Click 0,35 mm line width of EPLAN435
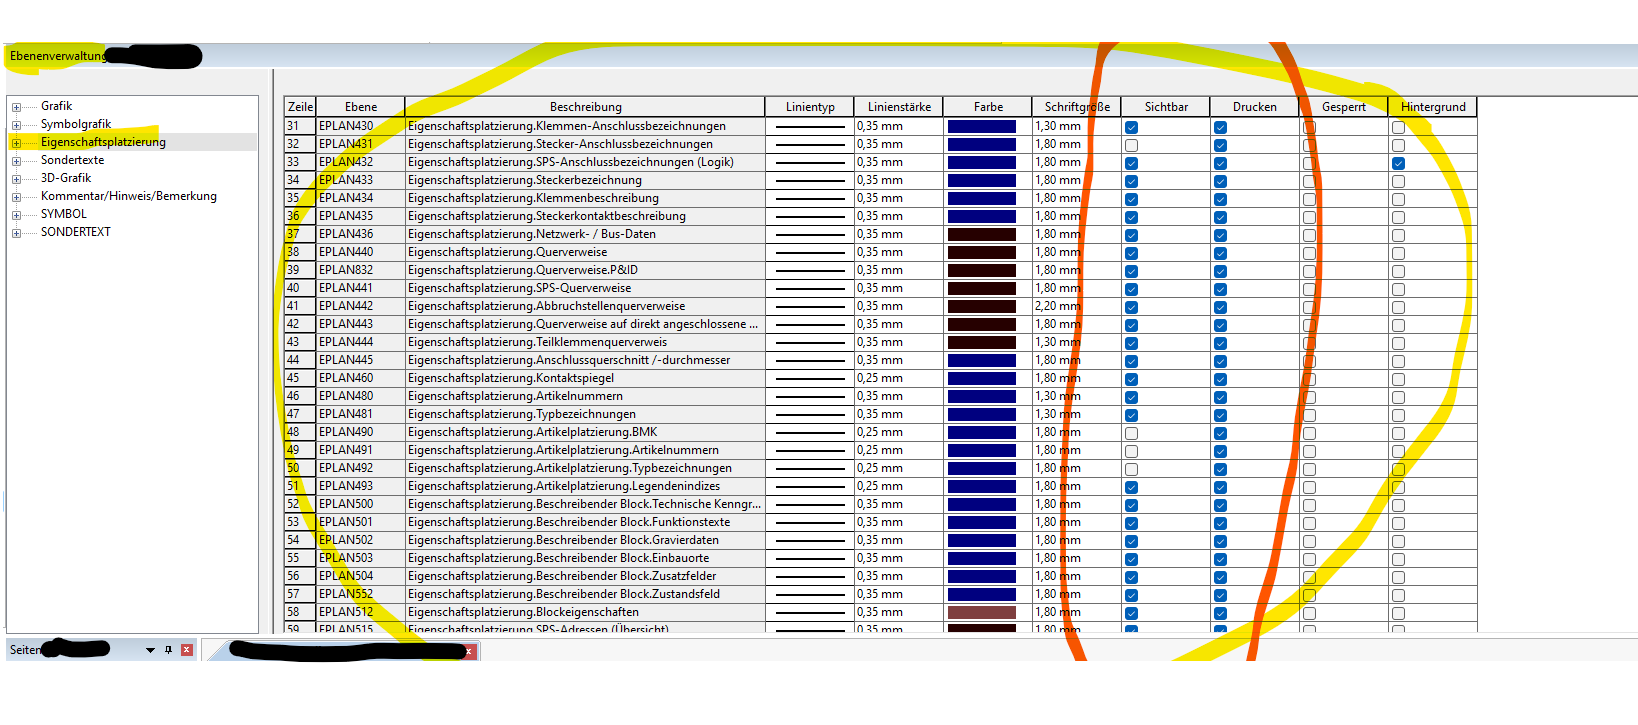Viewport: 1638px width, 725px height. point(899,216)
